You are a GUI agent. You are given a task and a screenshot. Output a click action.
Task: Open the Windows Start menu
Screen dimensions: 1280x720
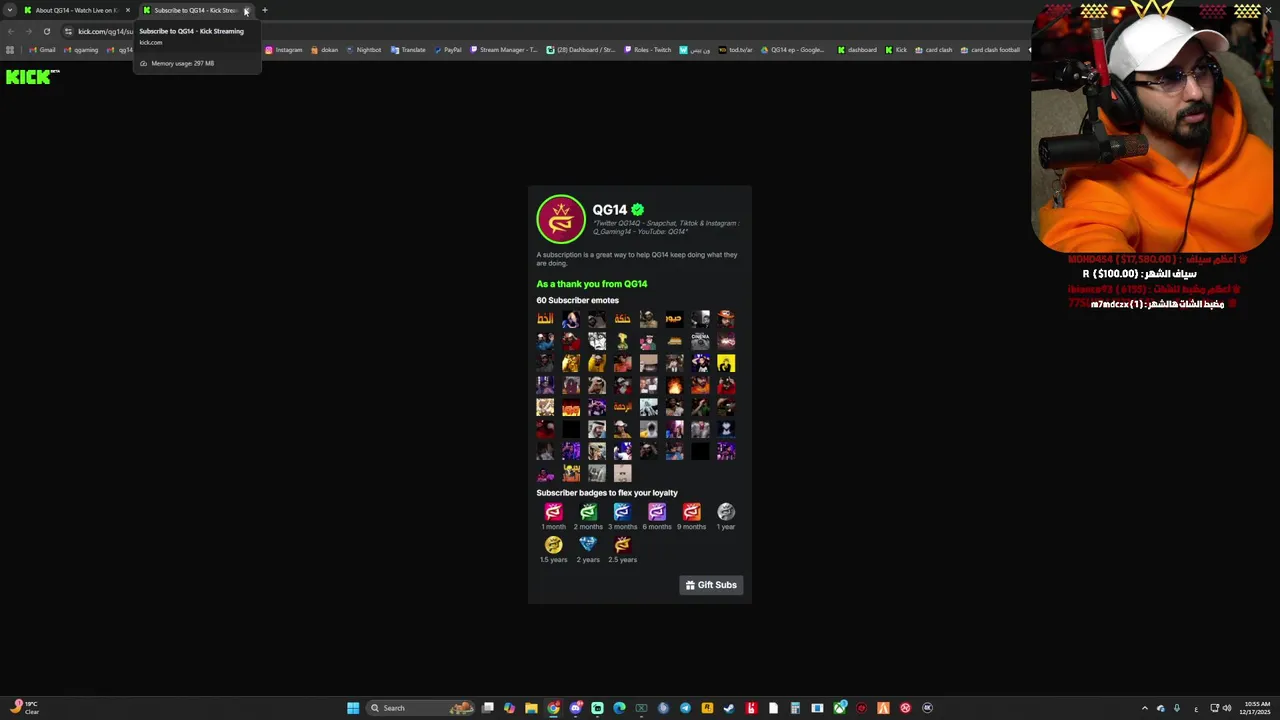tap(353, 708)
